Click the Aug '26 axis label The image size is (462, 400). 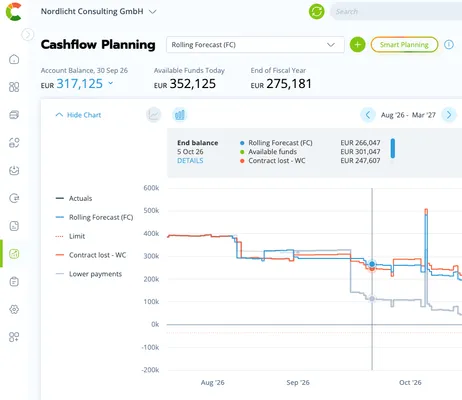pyautogui.click(x=212, y=383)
